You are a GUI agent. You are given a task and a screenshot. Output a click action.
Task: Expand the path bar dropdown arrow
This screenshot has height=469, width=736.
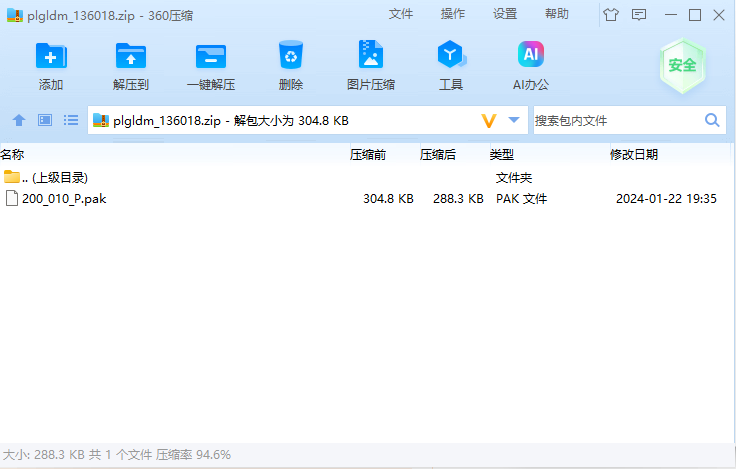[x=514, y=120]
